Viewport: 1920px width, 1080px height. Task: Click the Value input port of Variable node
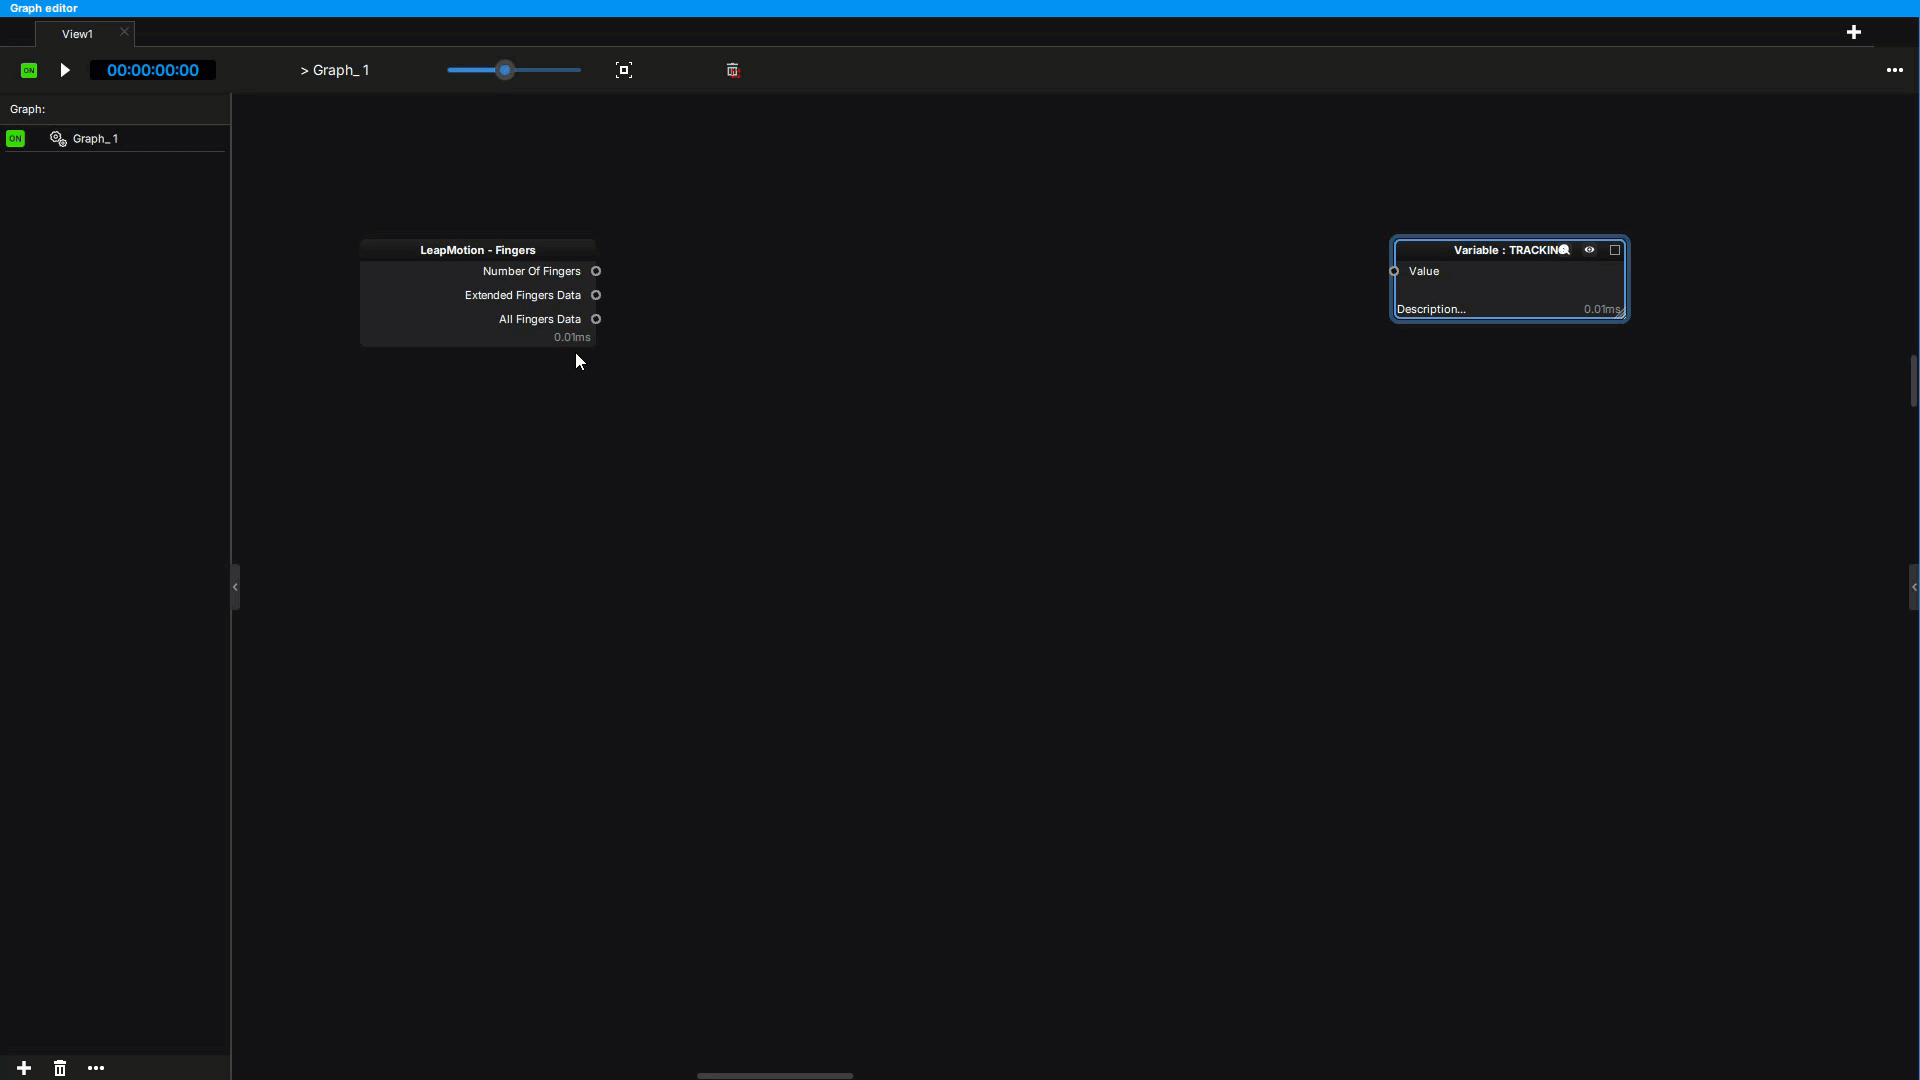tap(1394, 271)
